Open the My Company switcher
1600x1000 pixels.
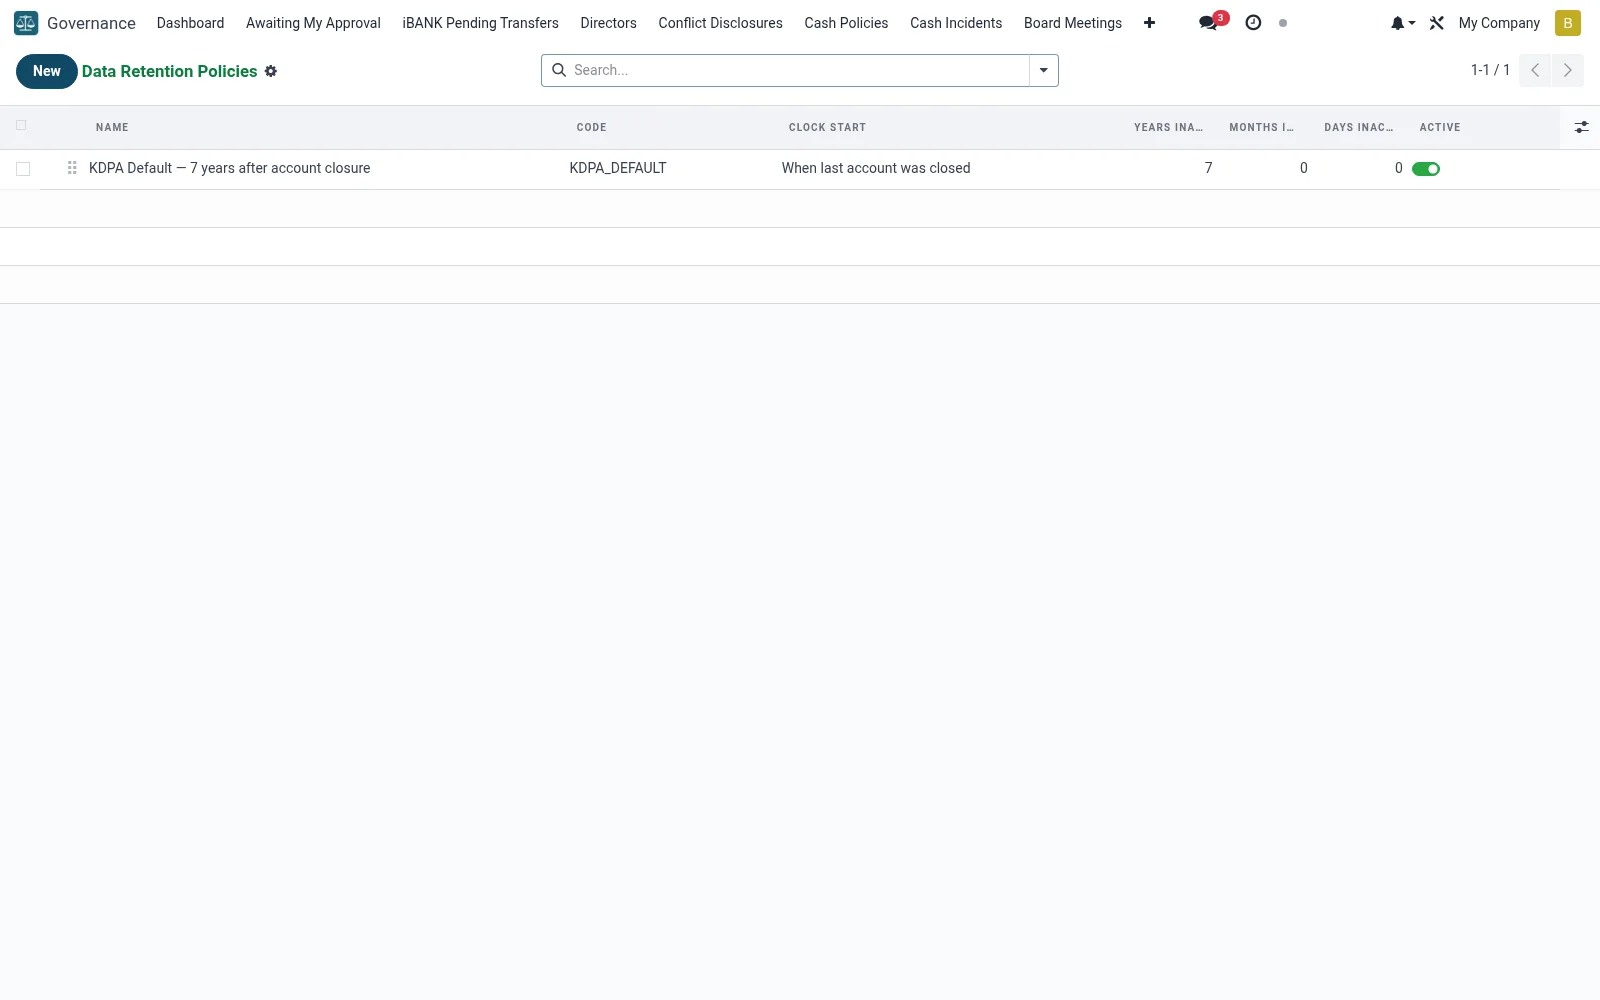pos(1499,23)
